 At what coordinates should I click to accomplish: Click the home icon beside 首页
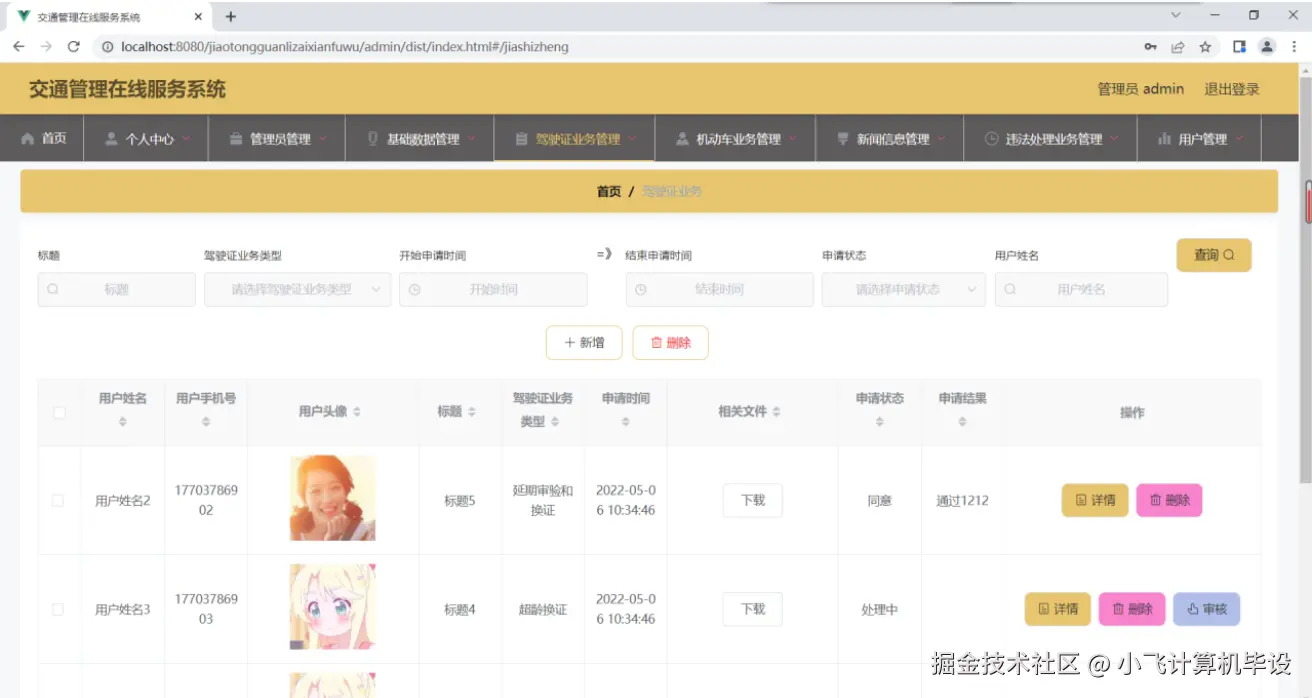pyautogui.click(x=28, y=138)
